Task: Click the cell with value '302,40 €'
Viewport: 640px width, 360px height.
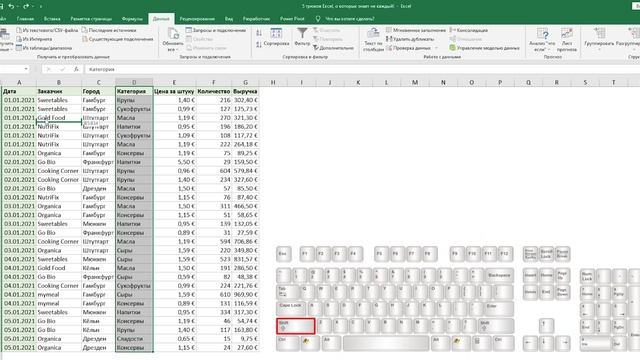Action: coord(245,100)
